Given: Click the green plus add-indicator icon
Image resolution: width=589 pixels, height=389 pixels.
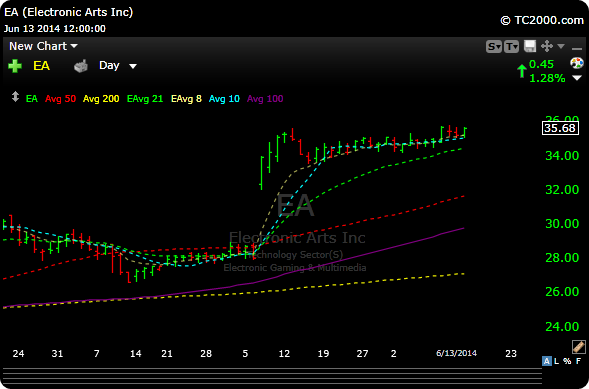Looking at the screenshot, I should point(15,66).
